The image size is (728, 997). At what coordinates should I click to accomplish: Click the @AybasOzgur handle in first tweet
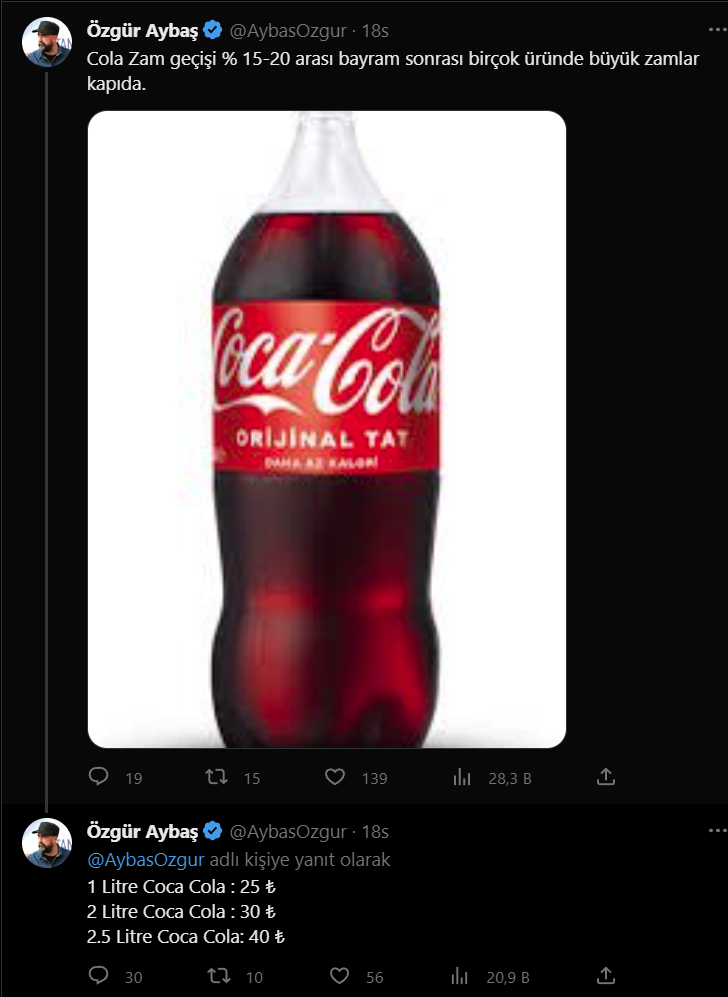(289, 32)
